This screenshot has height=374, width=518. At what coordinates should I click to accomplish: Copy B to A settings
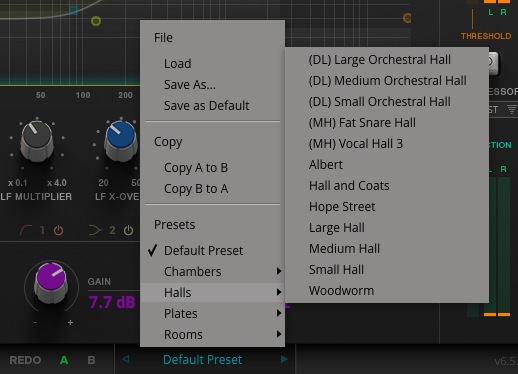coord(212,189)
